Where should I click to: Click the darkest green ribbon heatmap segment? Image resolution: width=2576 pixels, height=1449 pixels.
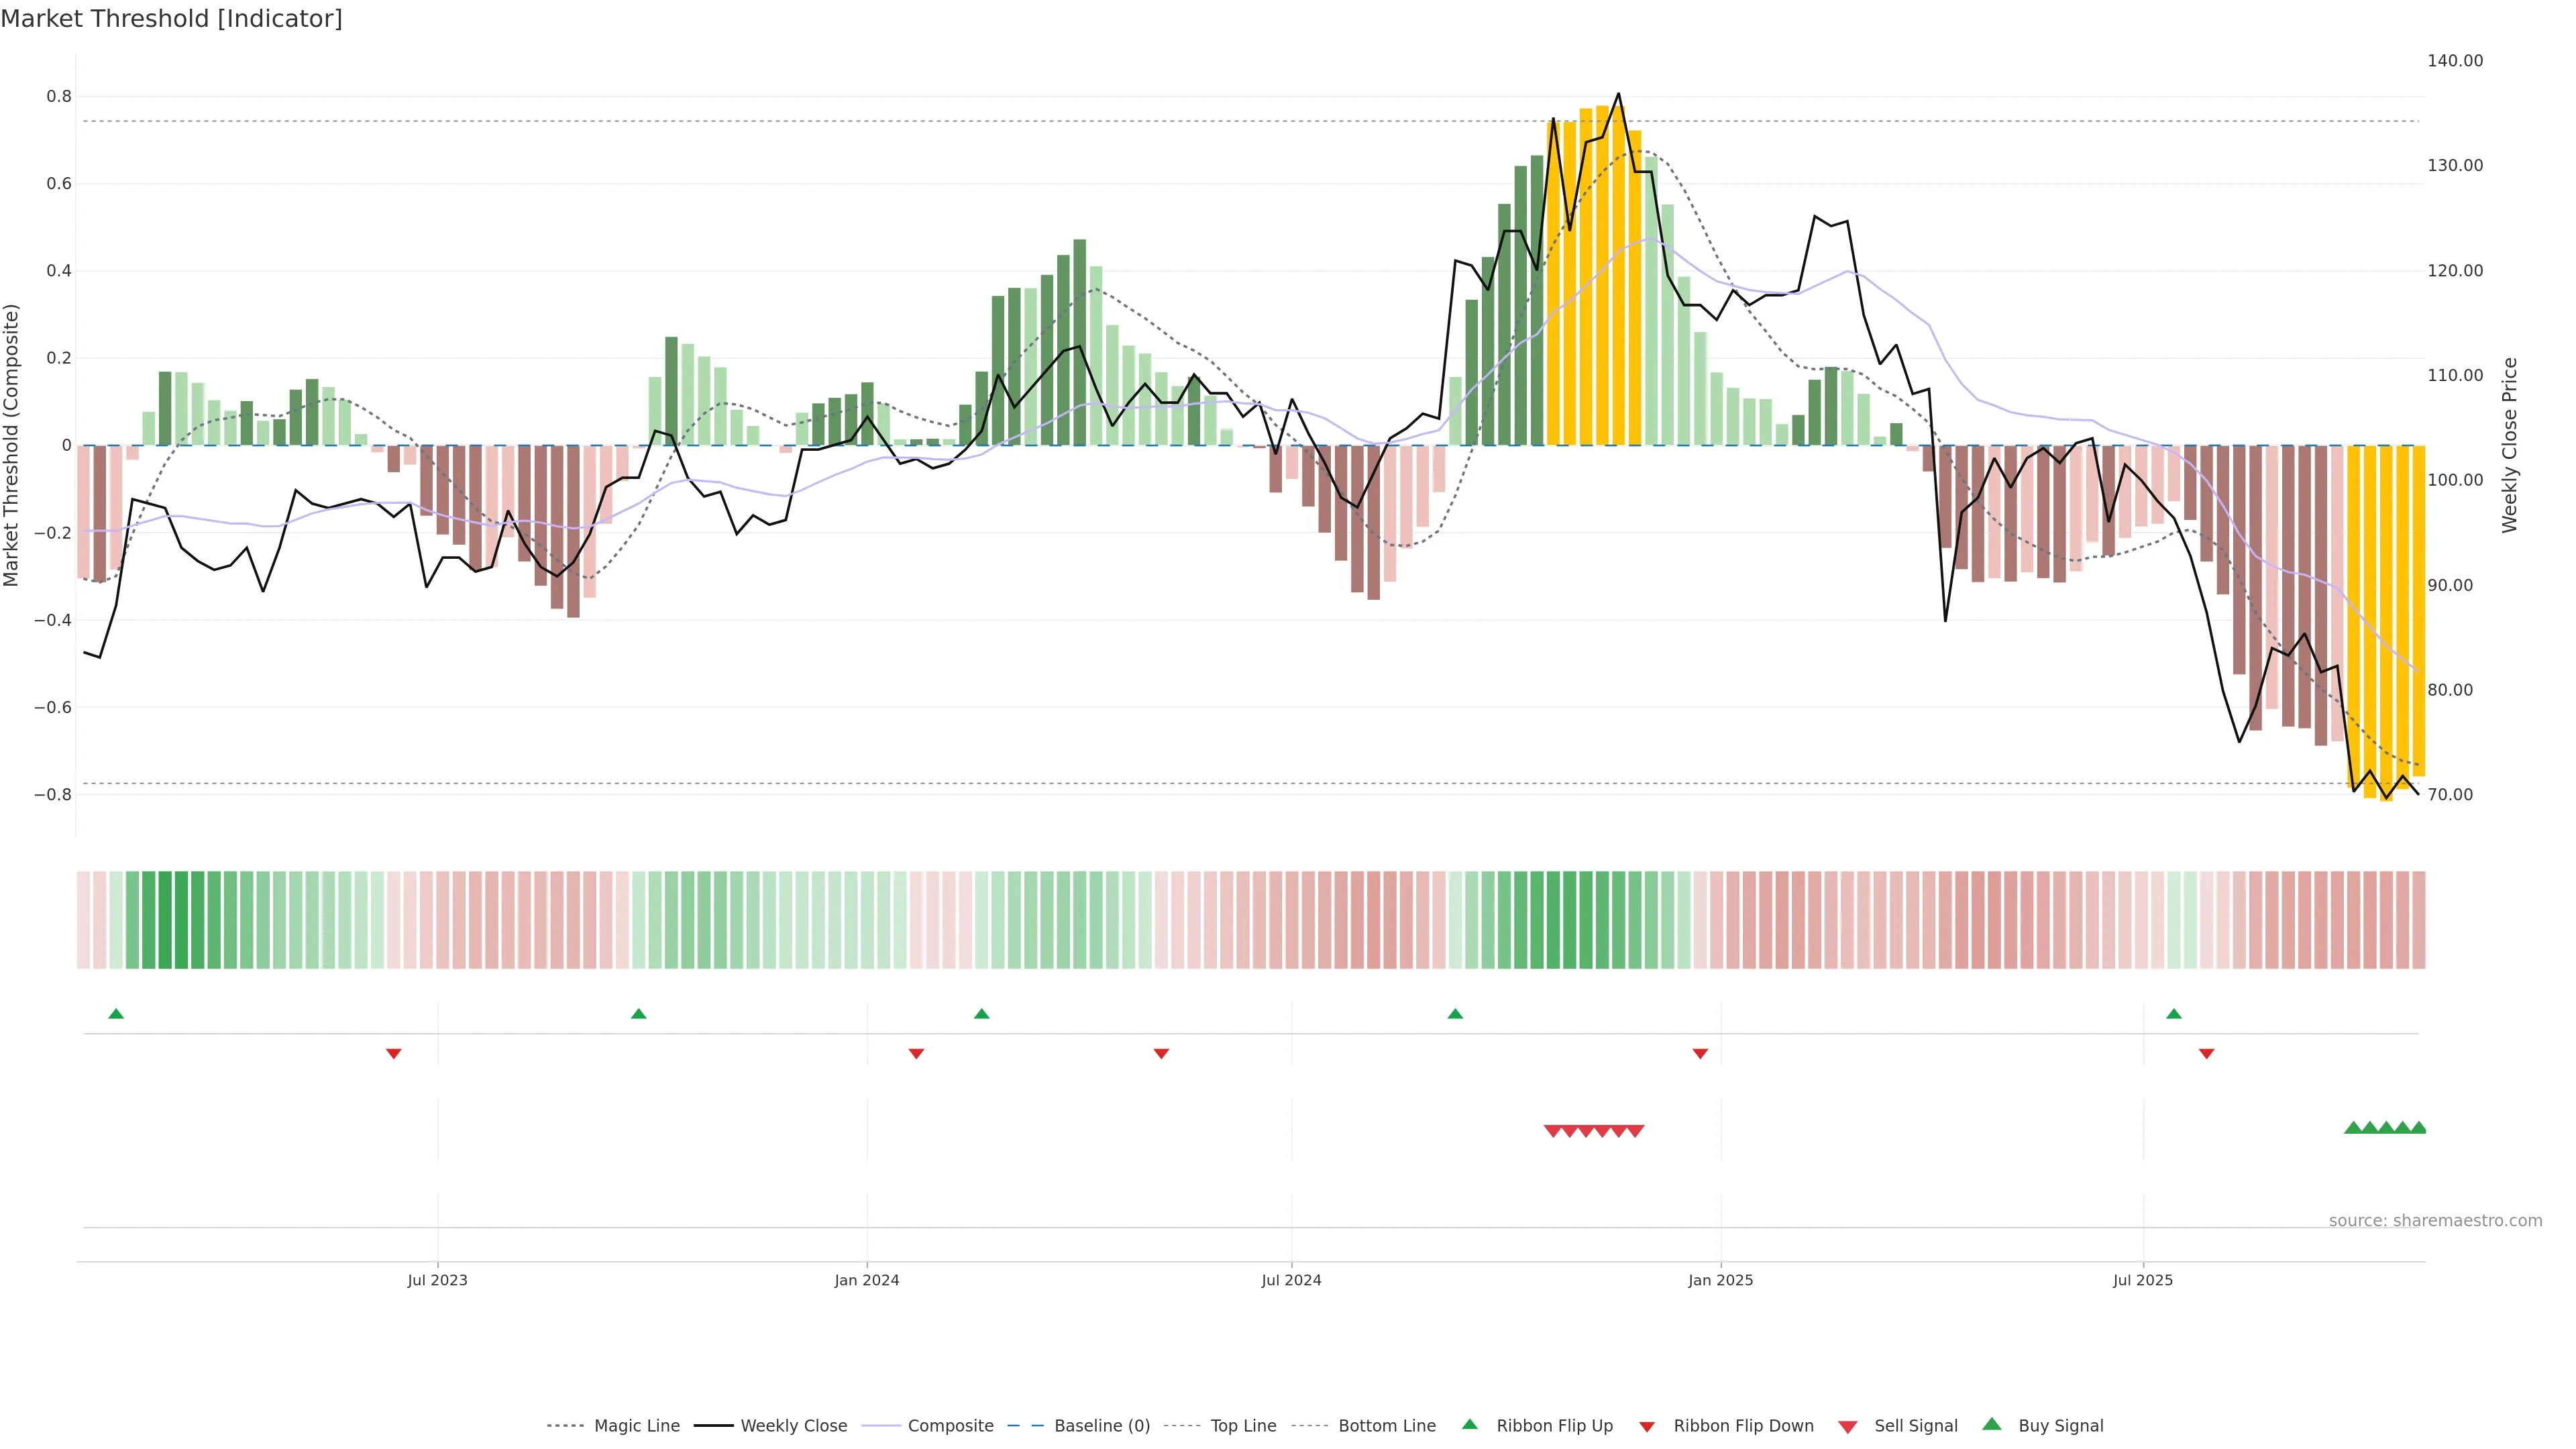pyautogui.click(x=165, y=919)
